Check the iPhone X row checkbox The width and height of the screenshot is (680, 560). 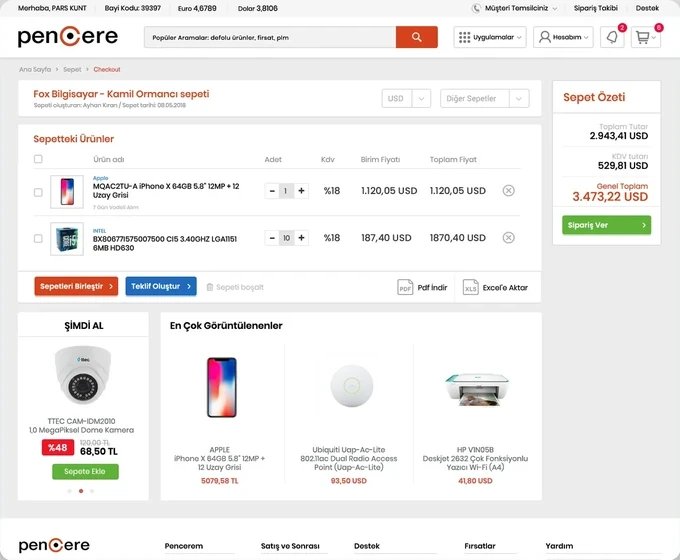tap(38, 192)
